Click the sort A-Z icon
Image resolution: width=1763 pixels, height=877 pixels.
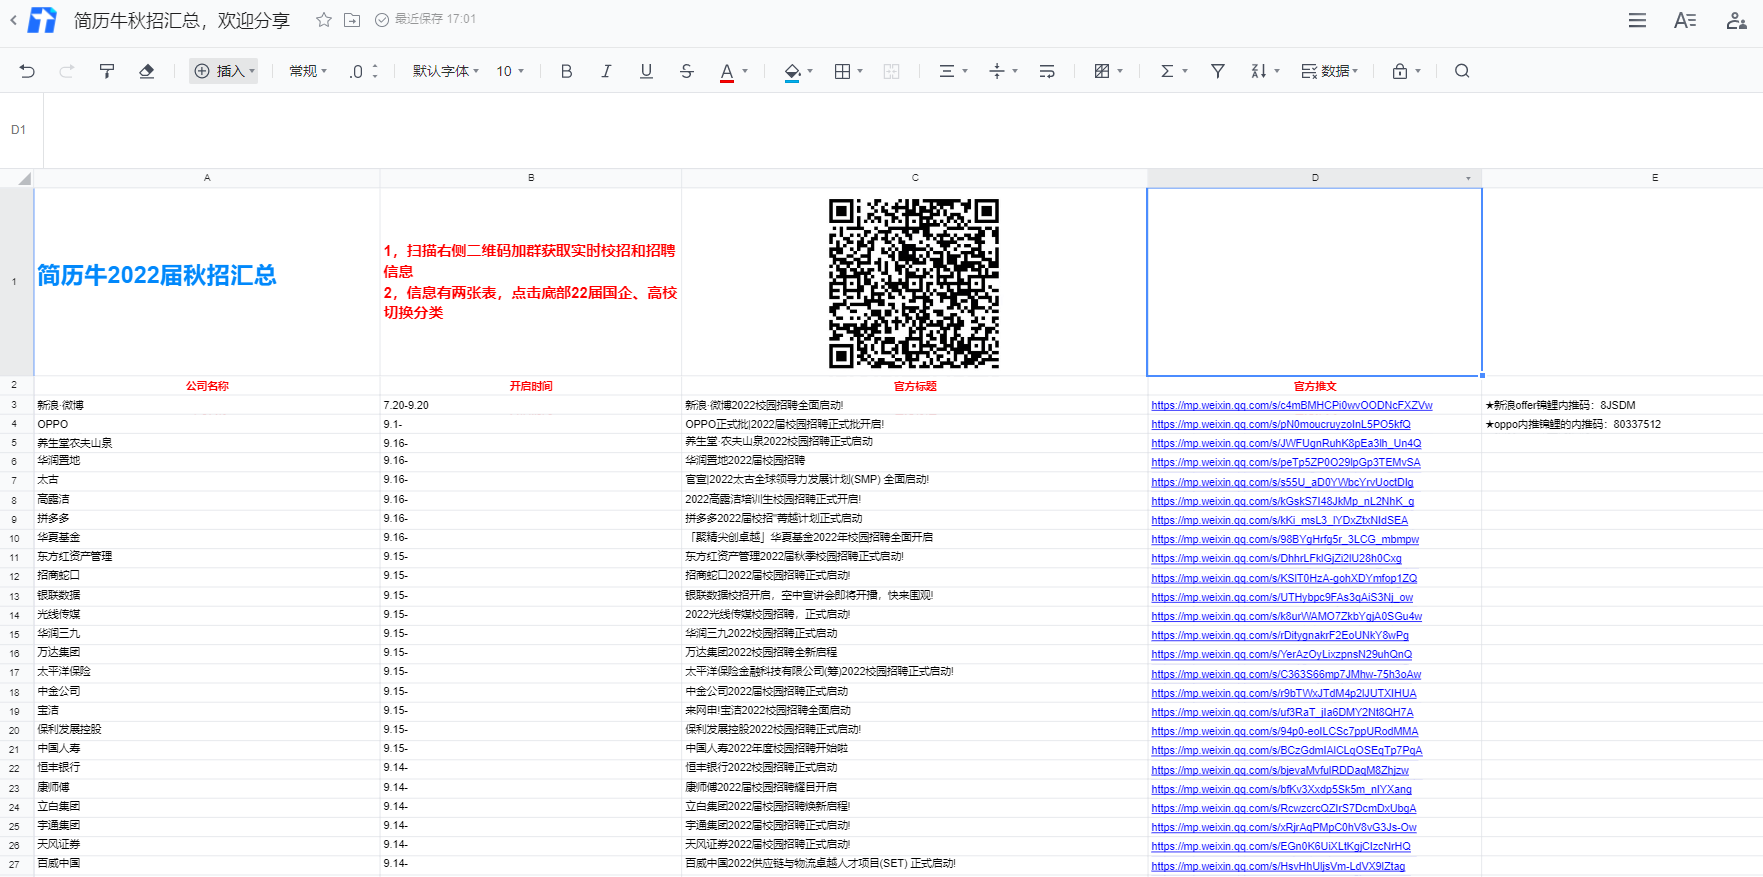1259,71
